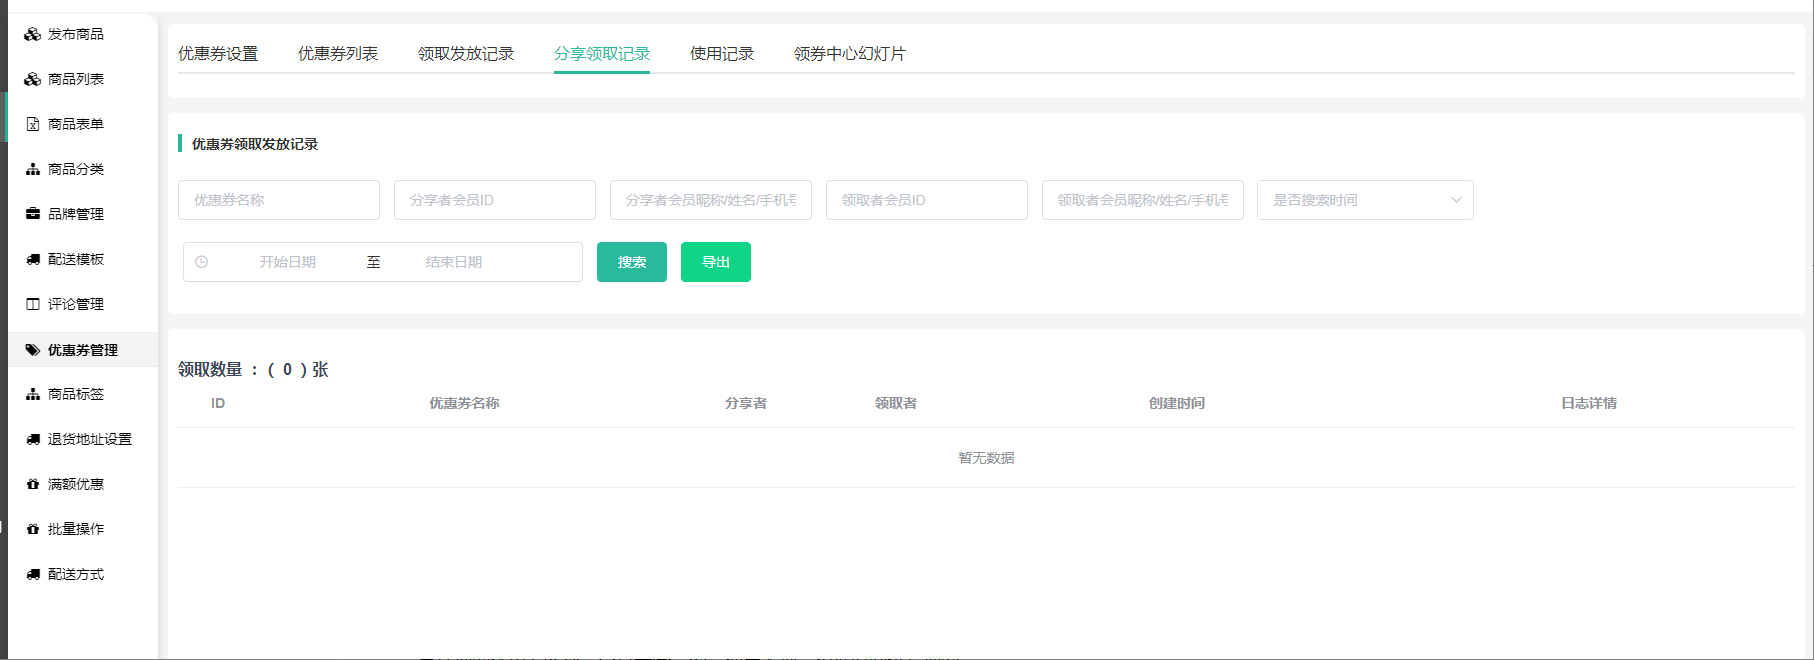This screenshot has height=660, width=1814.
Task: Switch to the 优惠券设置 tab
Action: pos(218,54)
